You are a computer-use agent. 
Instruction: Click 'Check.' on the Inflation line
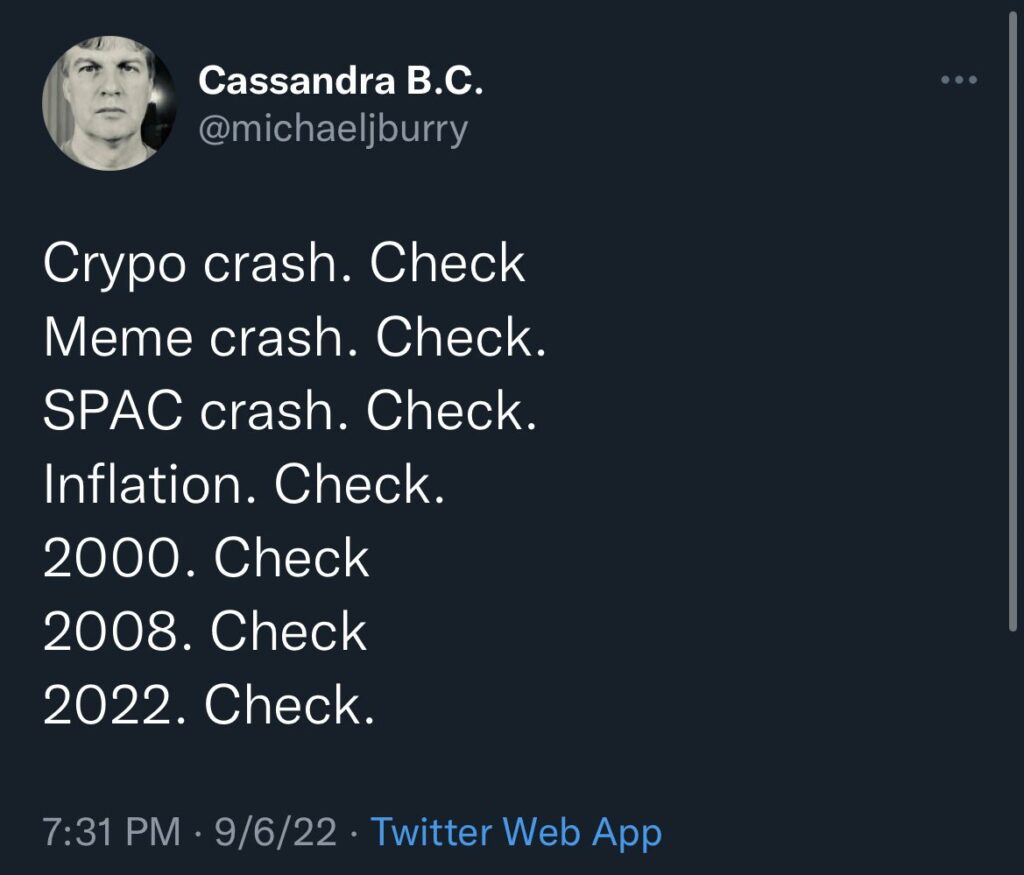point(359,485)
